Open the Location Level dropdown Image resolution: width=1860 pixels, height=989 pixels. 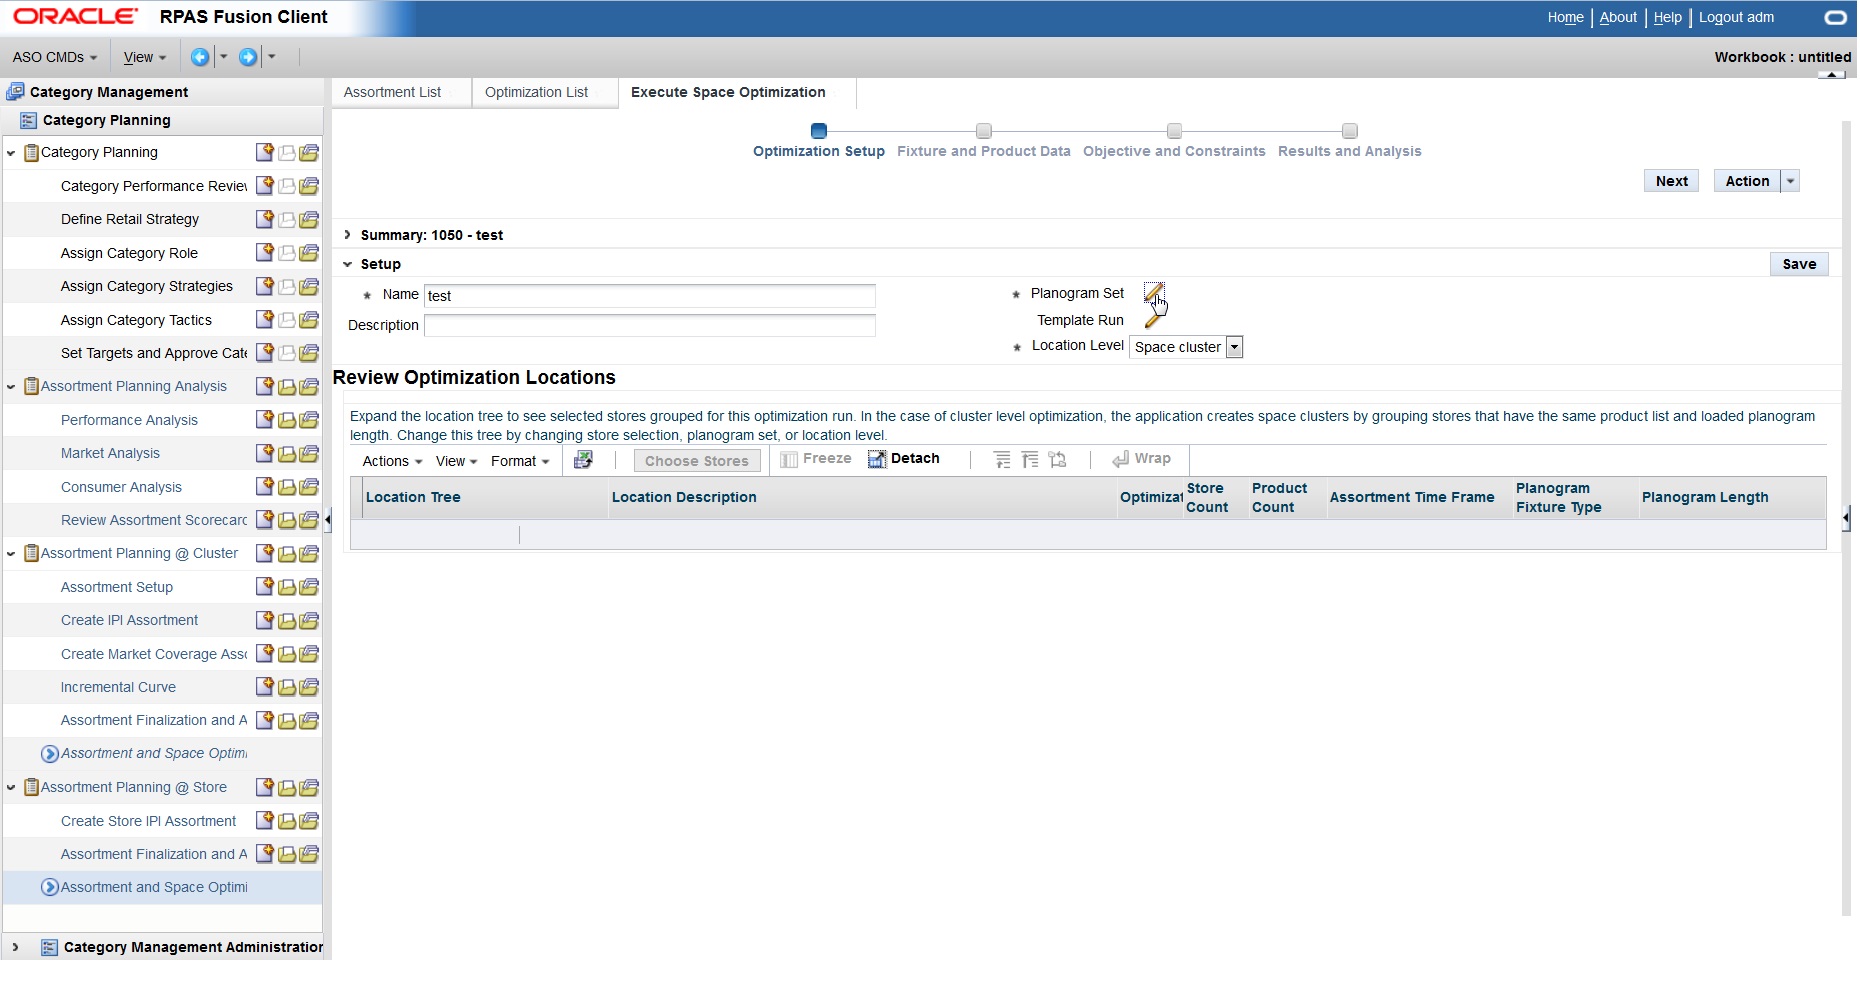(x=1234, y=347)
